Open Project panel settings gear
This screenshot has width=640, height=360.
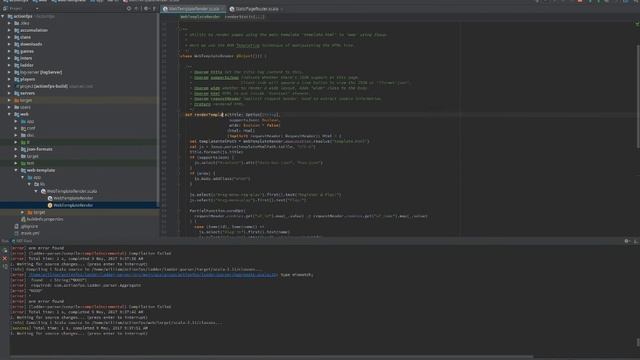pyautogui.click(x=146, y=8)
